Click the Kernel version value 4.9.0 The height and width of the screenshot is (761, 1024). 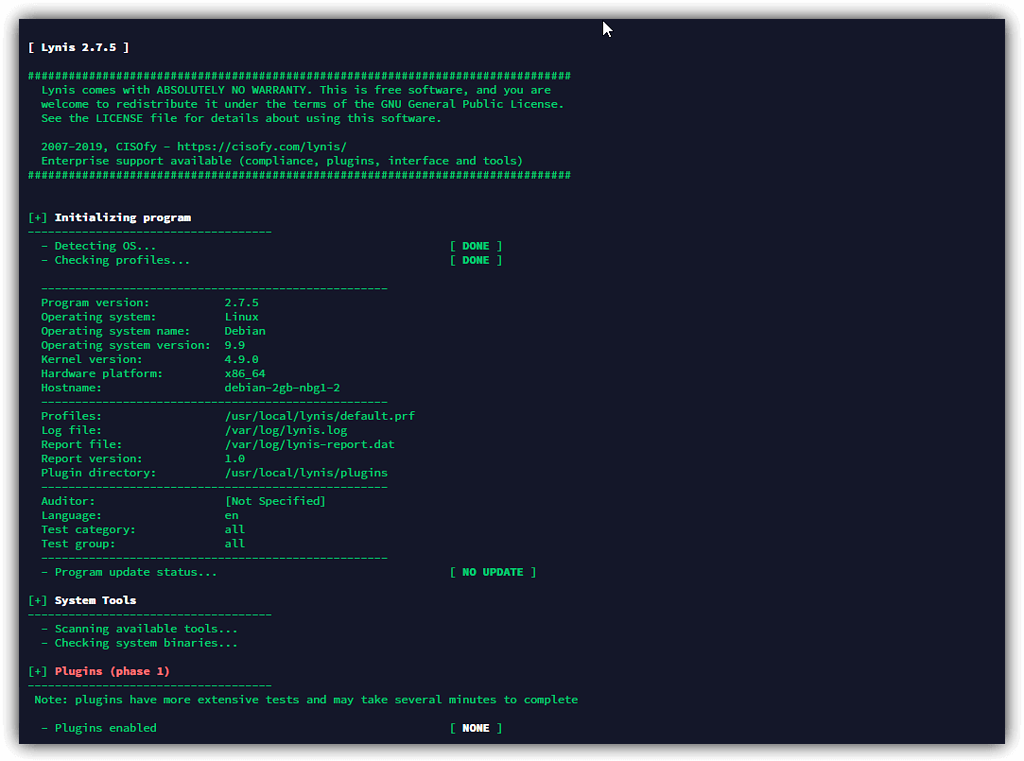click(242, 359)
